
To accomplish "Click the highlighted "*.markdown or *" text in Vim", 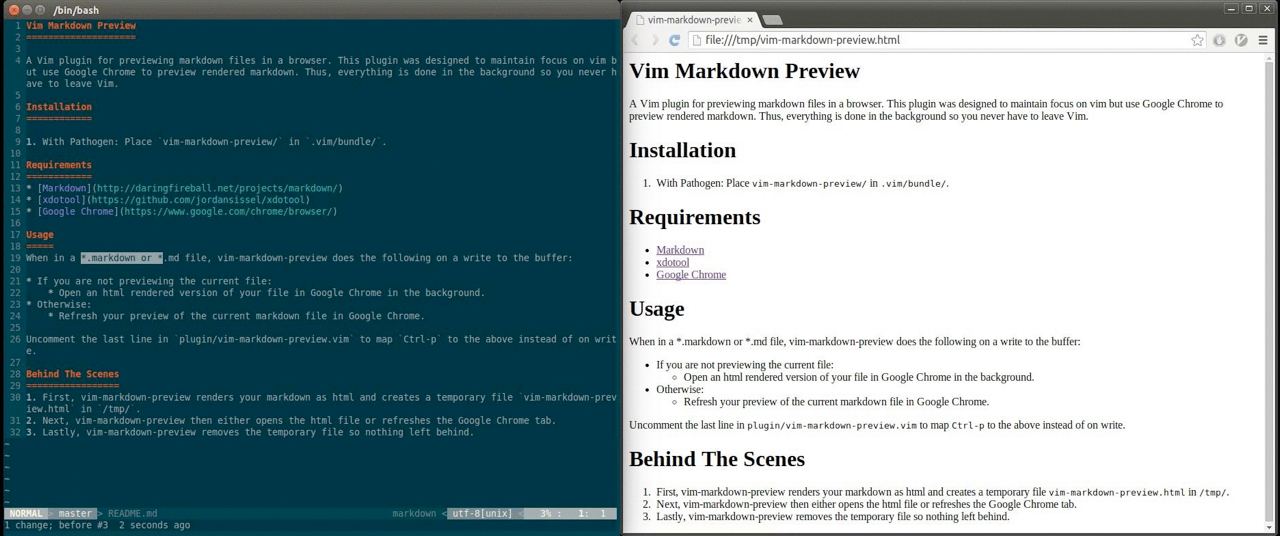I will click(x=121, y=258).
